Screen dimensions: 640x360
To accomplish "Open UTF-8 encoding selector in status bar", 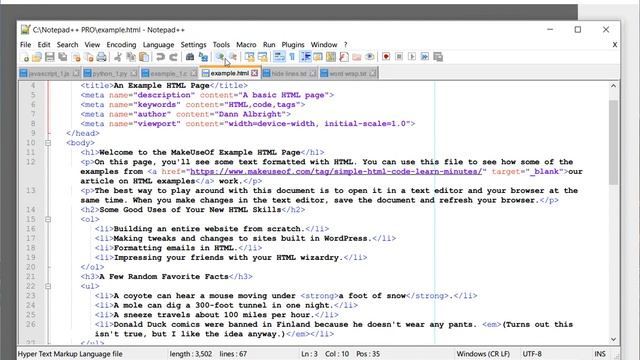I will 532,354.
